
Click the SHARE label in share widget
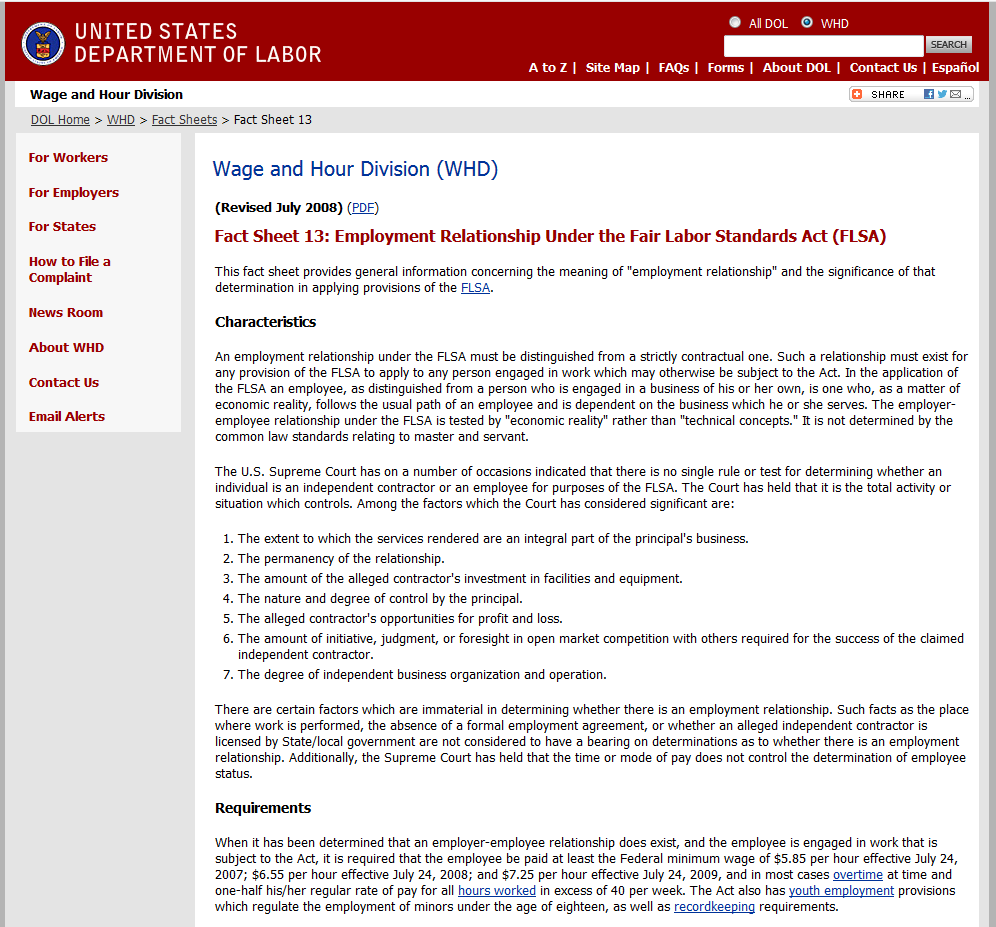pyautogui.click(x=887, y=94)
